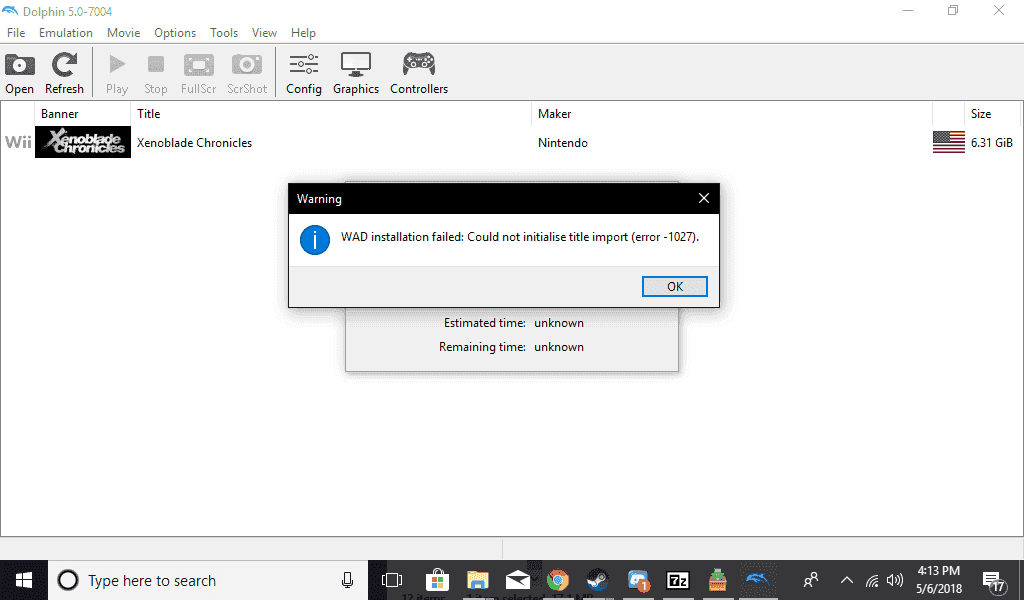Click the Dolphin icon in taskbar
The width and height of the screenshot is (1024, 600).
(x=758, y=580)
